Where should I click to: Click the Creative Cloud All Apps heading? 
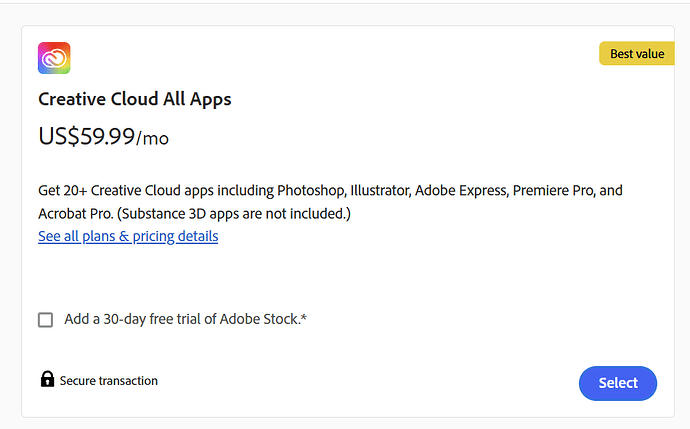coord(135,99)
